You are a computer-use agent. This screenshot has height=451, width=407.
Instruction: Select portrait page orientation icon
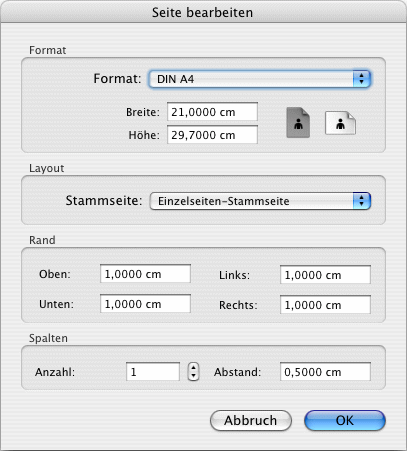(x=298, y=122)
